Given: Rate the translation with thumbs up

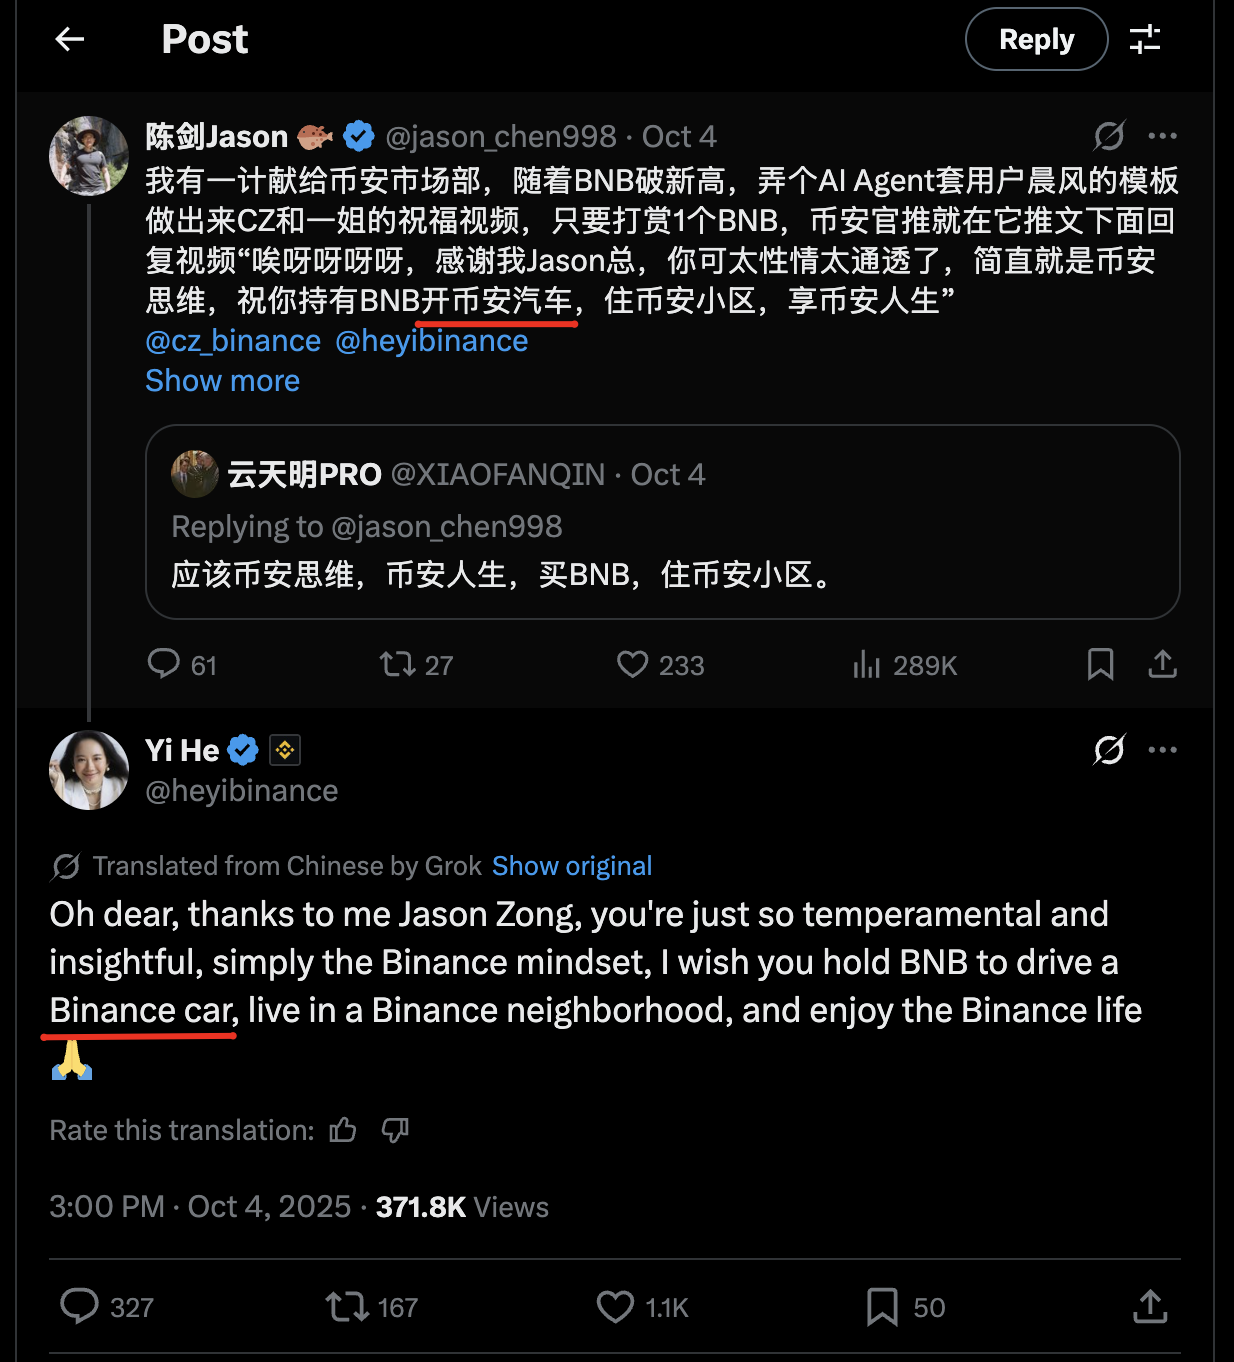Looking at the screenshot, I should tap(343, 1130).
